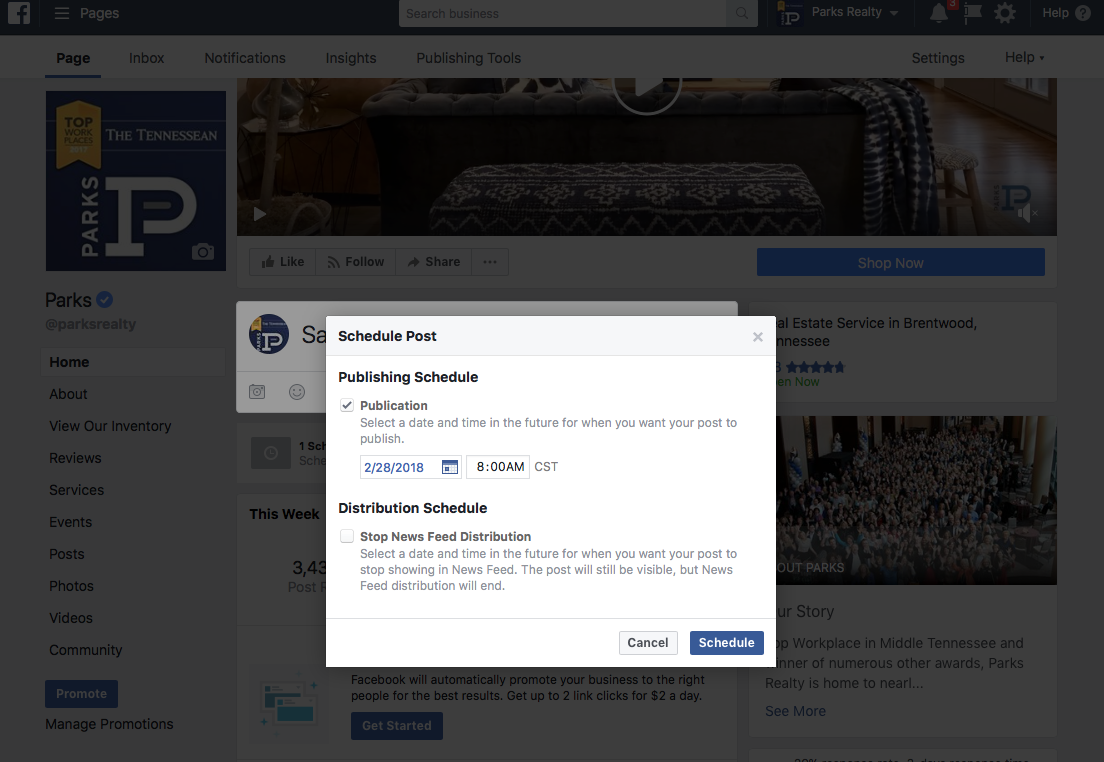Open Events in the sidebar
Image resolution: width=1104 pixels, height=762 pixels.
70,522
